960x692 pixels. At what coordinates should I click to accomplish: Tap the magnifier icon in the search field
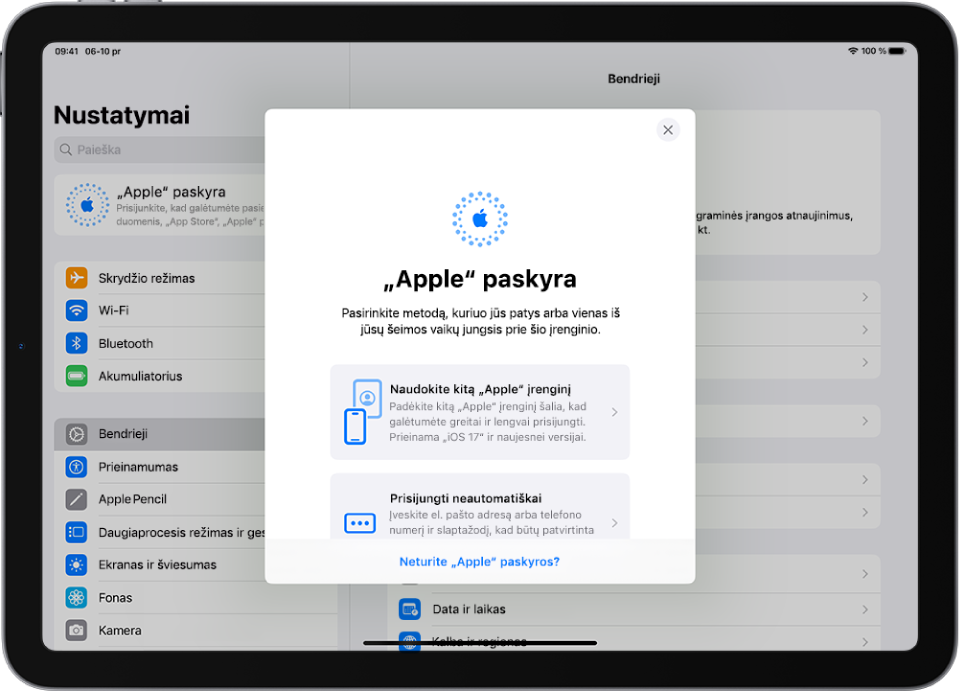(x=66, y=149)
